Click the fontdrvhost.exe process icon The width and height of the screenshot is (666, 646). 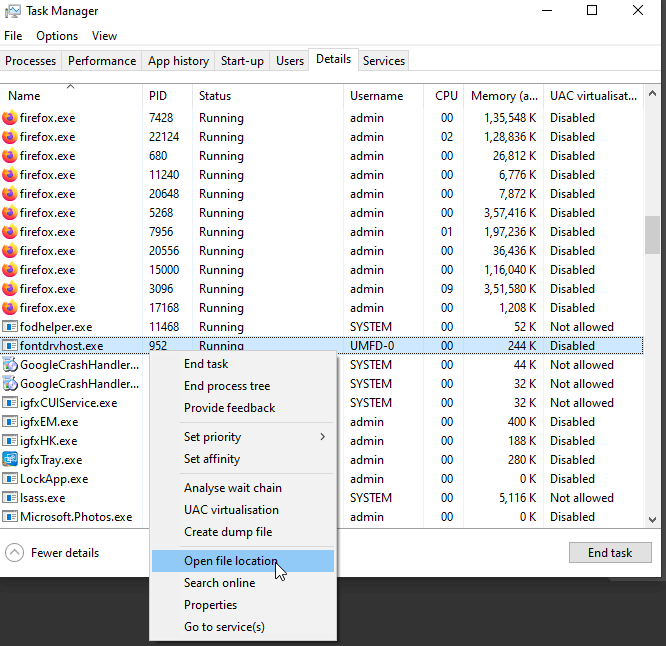coord(10,346)
